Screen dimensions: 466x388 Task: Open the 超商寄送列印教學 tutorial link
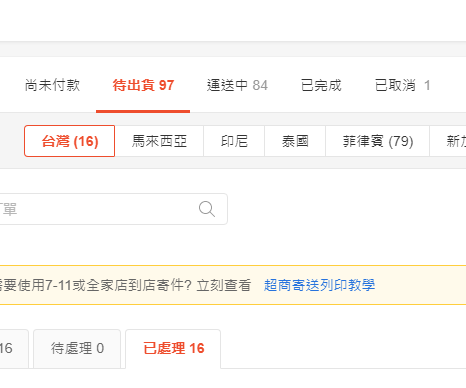(x=319, y=285)
